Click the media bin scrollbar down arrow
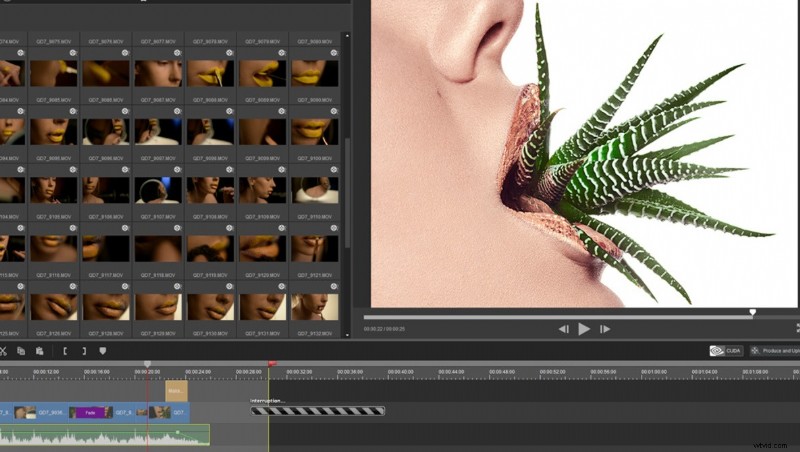The image size is (800, 452). (347, 335)
